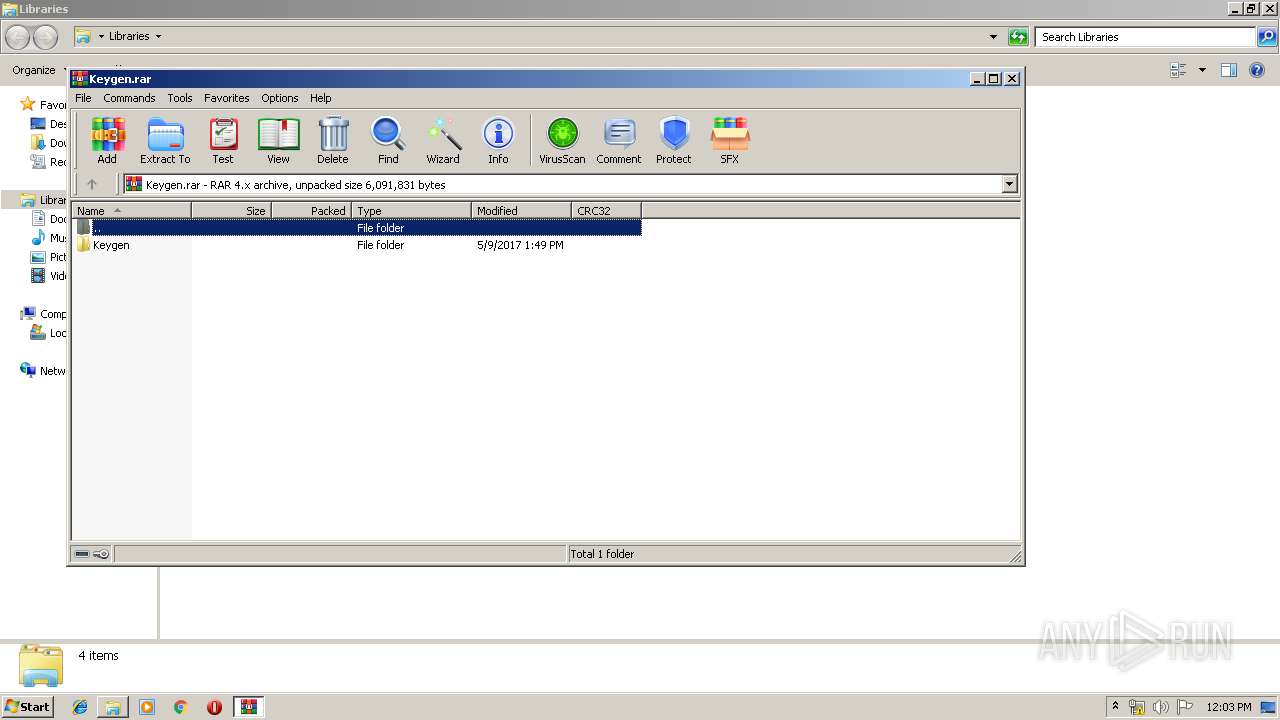Screen dimensions: 1280x720
Task: Click the taskbar clock 12:03 PM
Action: (1229, 707)
